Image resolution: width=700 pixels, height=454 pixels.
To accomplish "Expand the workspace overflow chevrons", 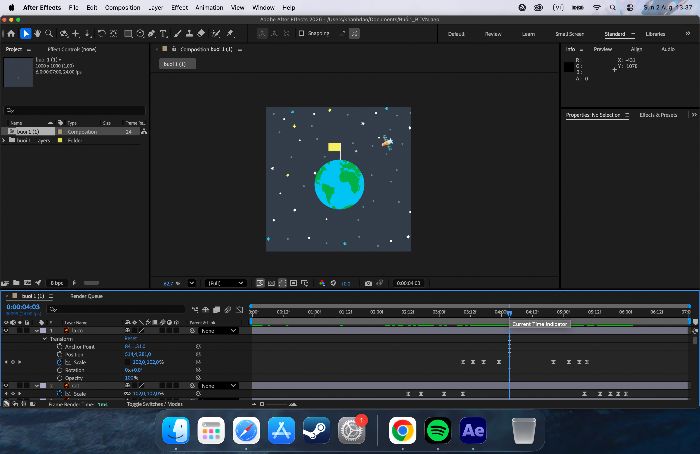I will coord(688,34).
